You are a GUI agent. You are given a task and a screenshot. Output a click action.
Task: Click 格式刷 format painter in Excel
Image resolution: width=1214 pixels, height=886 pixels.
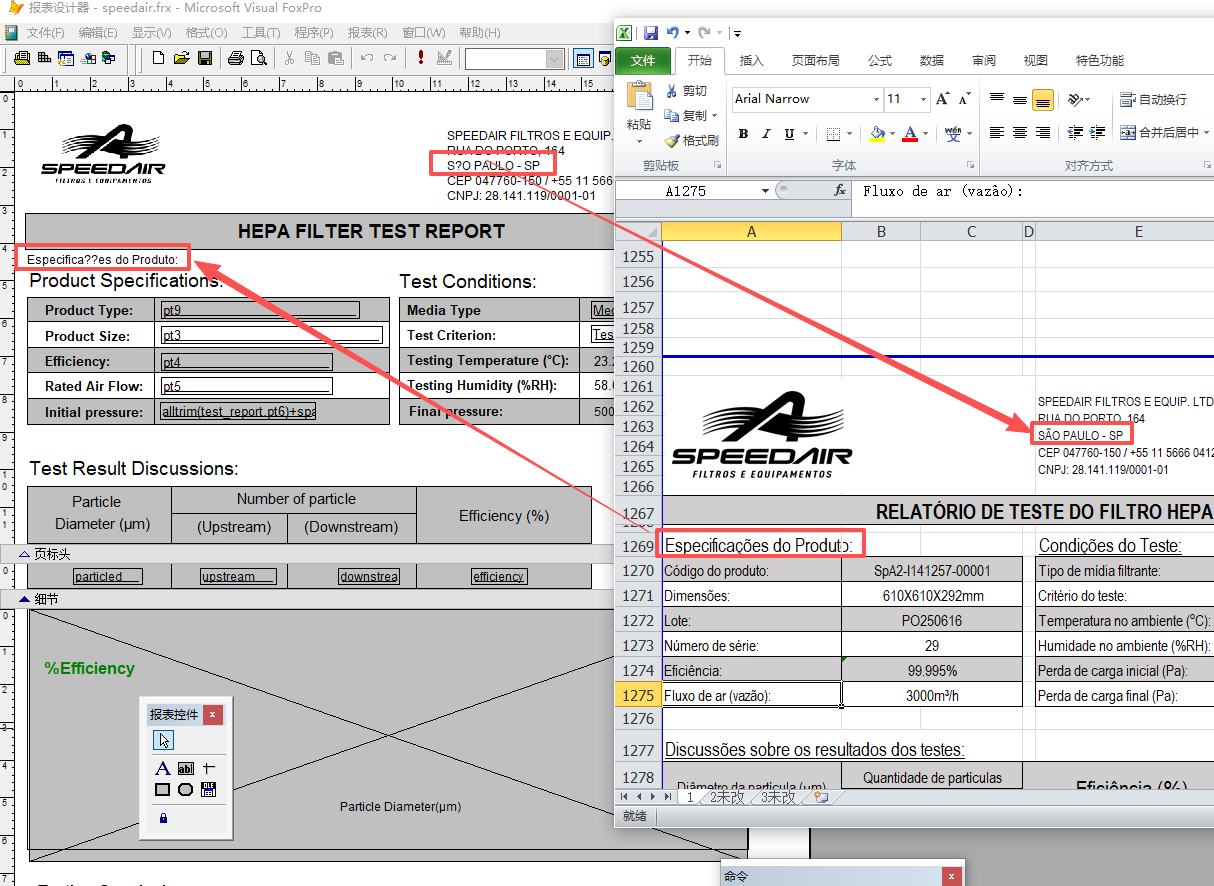(691, 141)
